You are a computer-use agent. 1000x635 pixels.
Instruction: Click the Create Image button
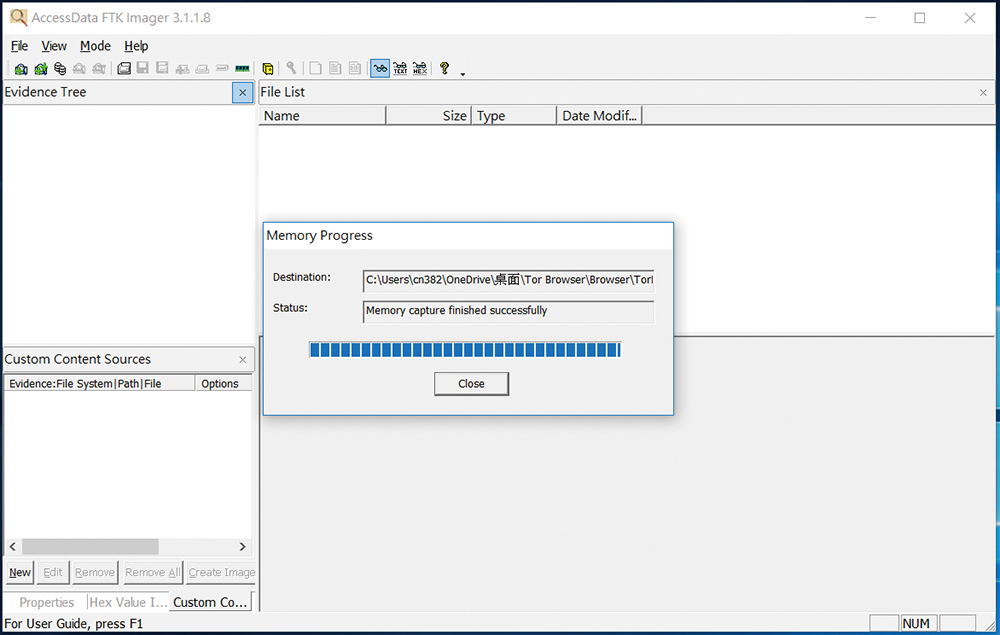[221, 573]
